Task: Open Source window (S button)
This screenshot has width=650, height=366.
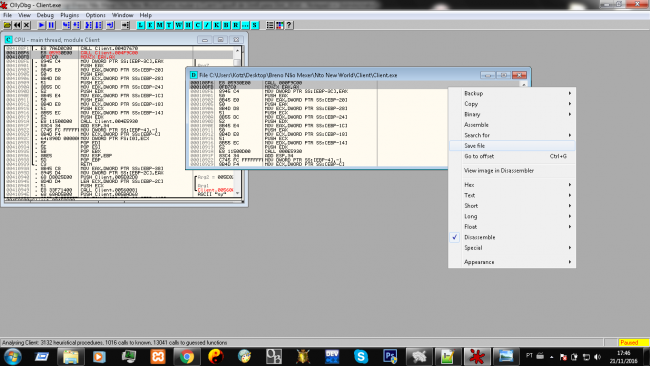Action: pos(255,25)
